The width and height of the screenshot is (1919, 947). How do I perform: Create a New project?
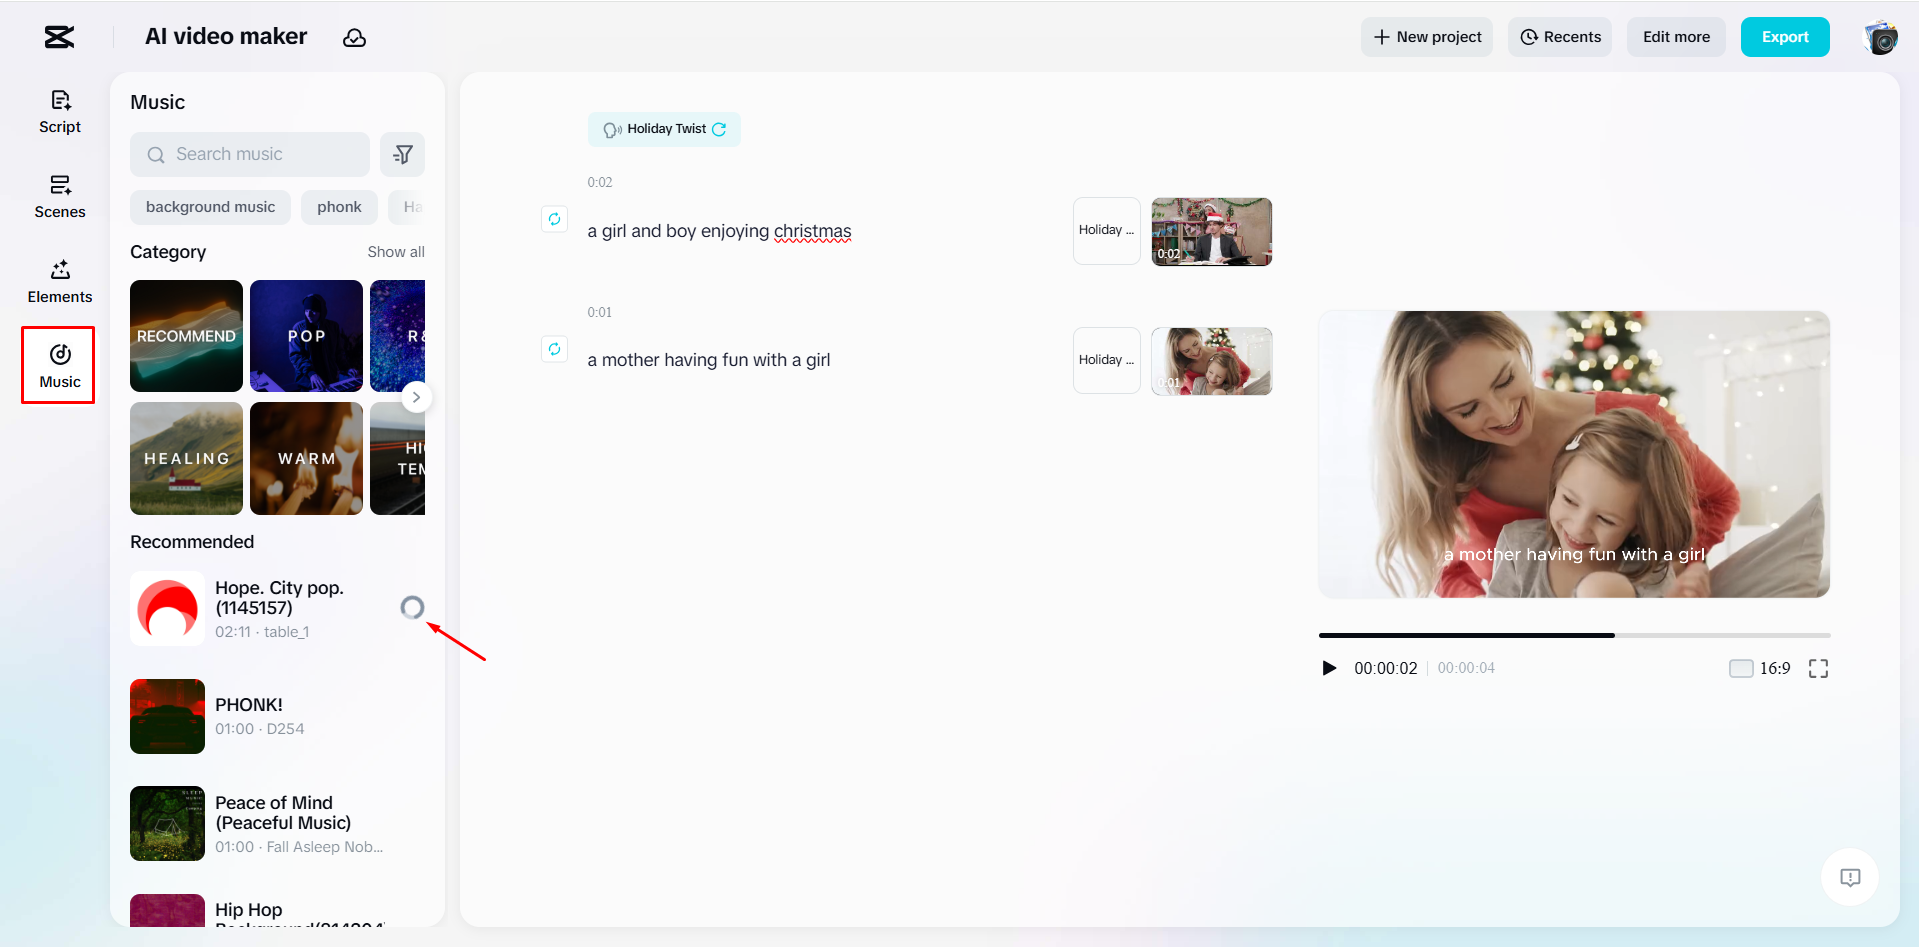tap(1427, 37)
